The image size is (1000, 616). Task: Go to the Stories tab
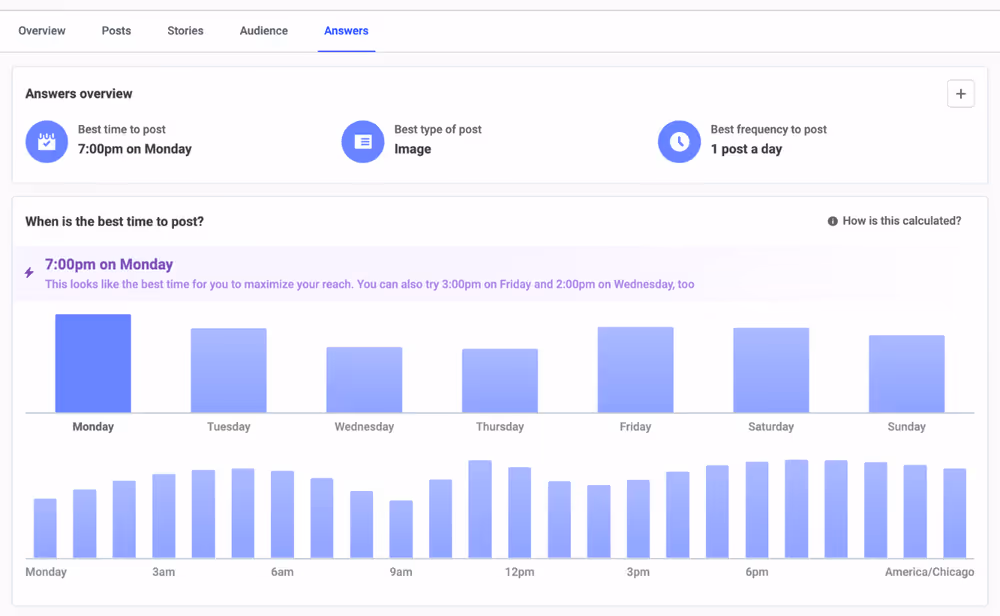(185, 31)
